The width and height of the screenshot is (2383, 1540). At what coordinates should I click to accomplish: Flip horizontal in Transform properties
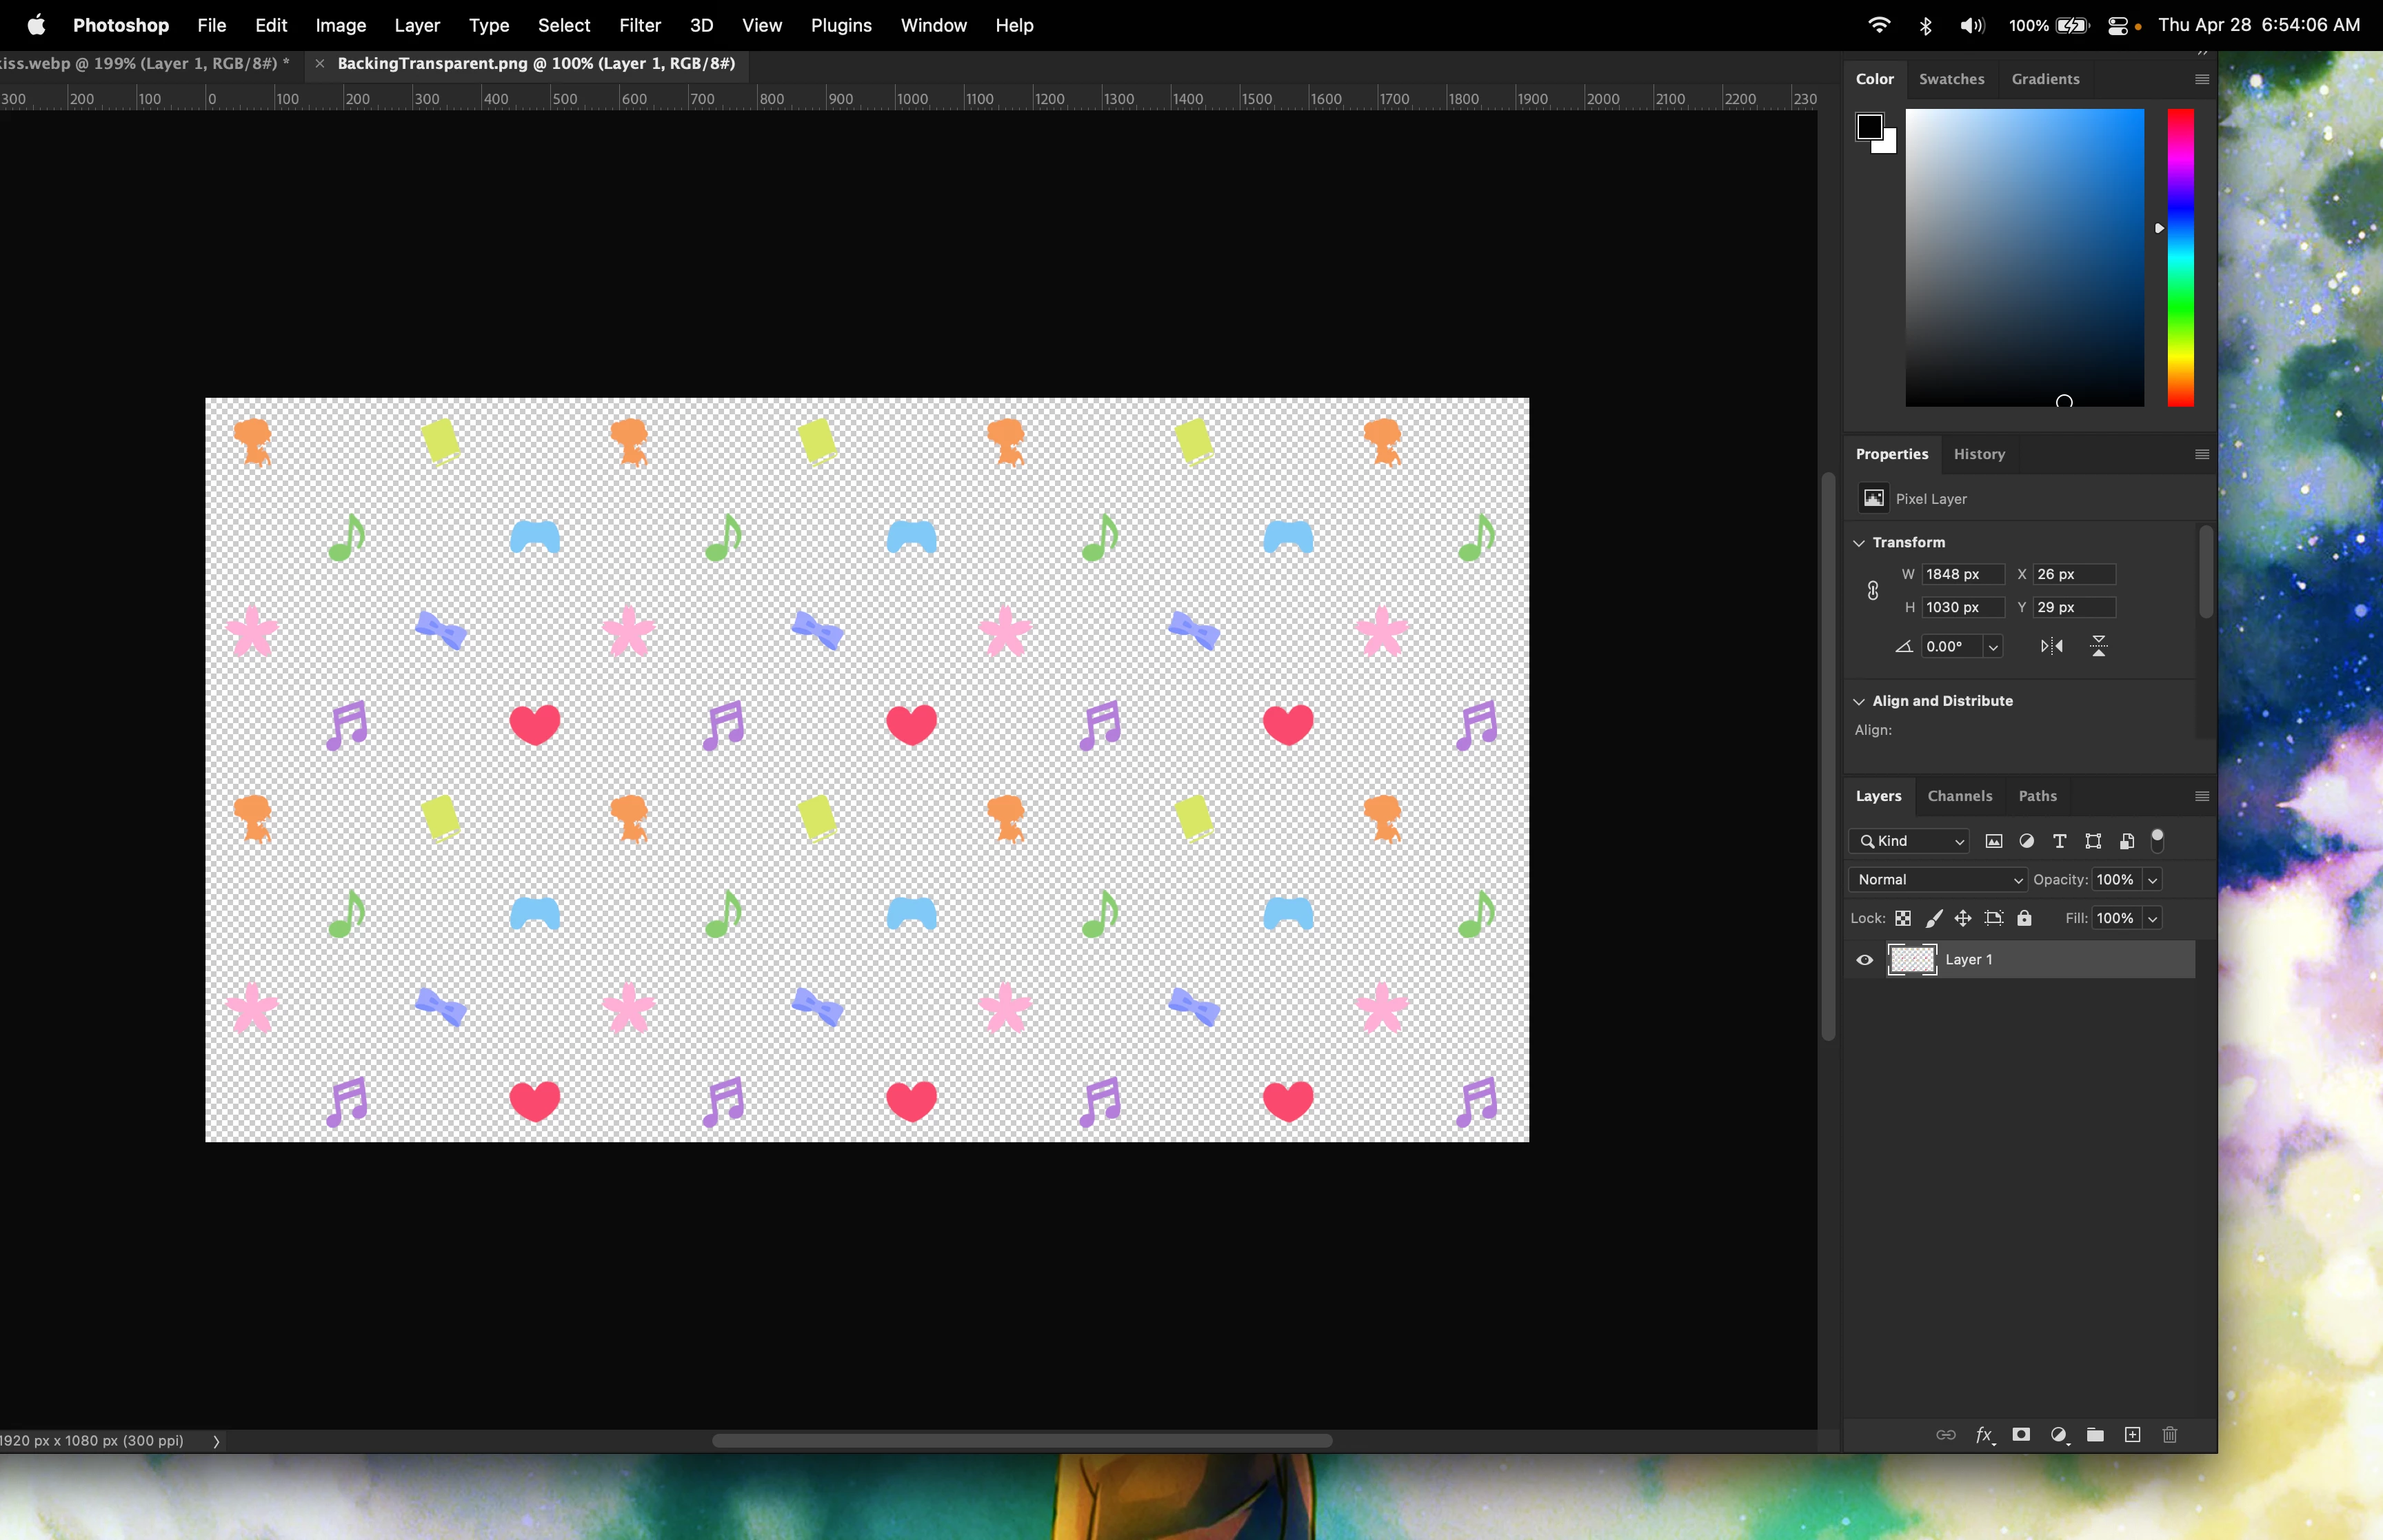2051,646
